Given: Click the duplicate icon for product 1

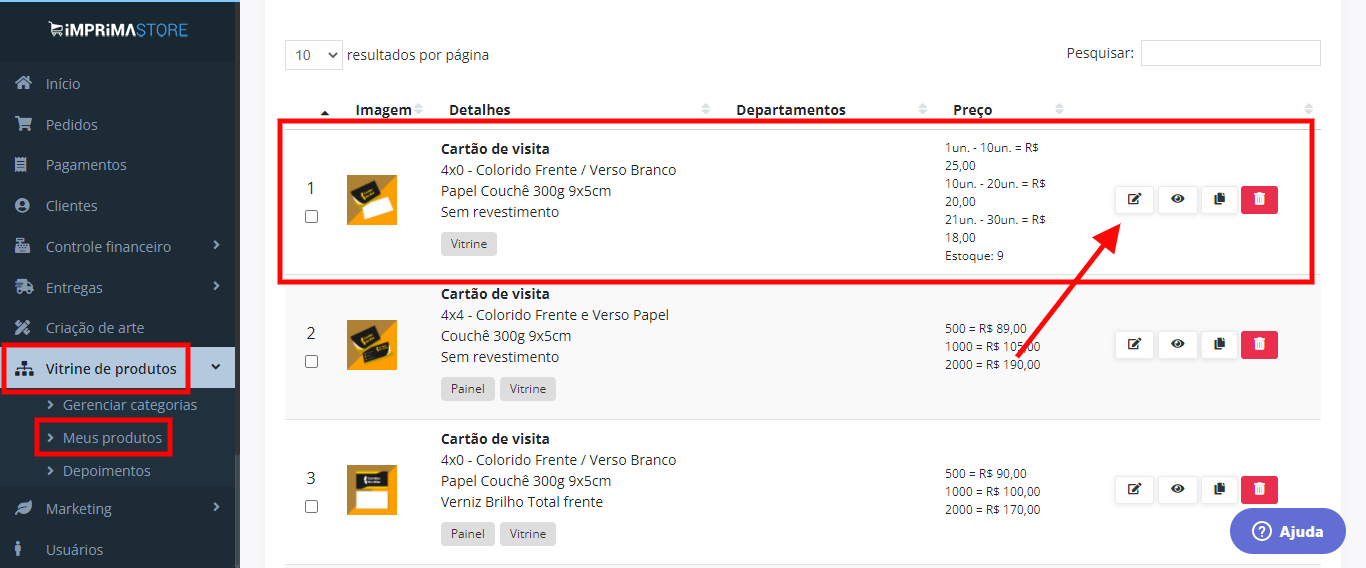Looking at the screenshot, I should point(1219,200).
